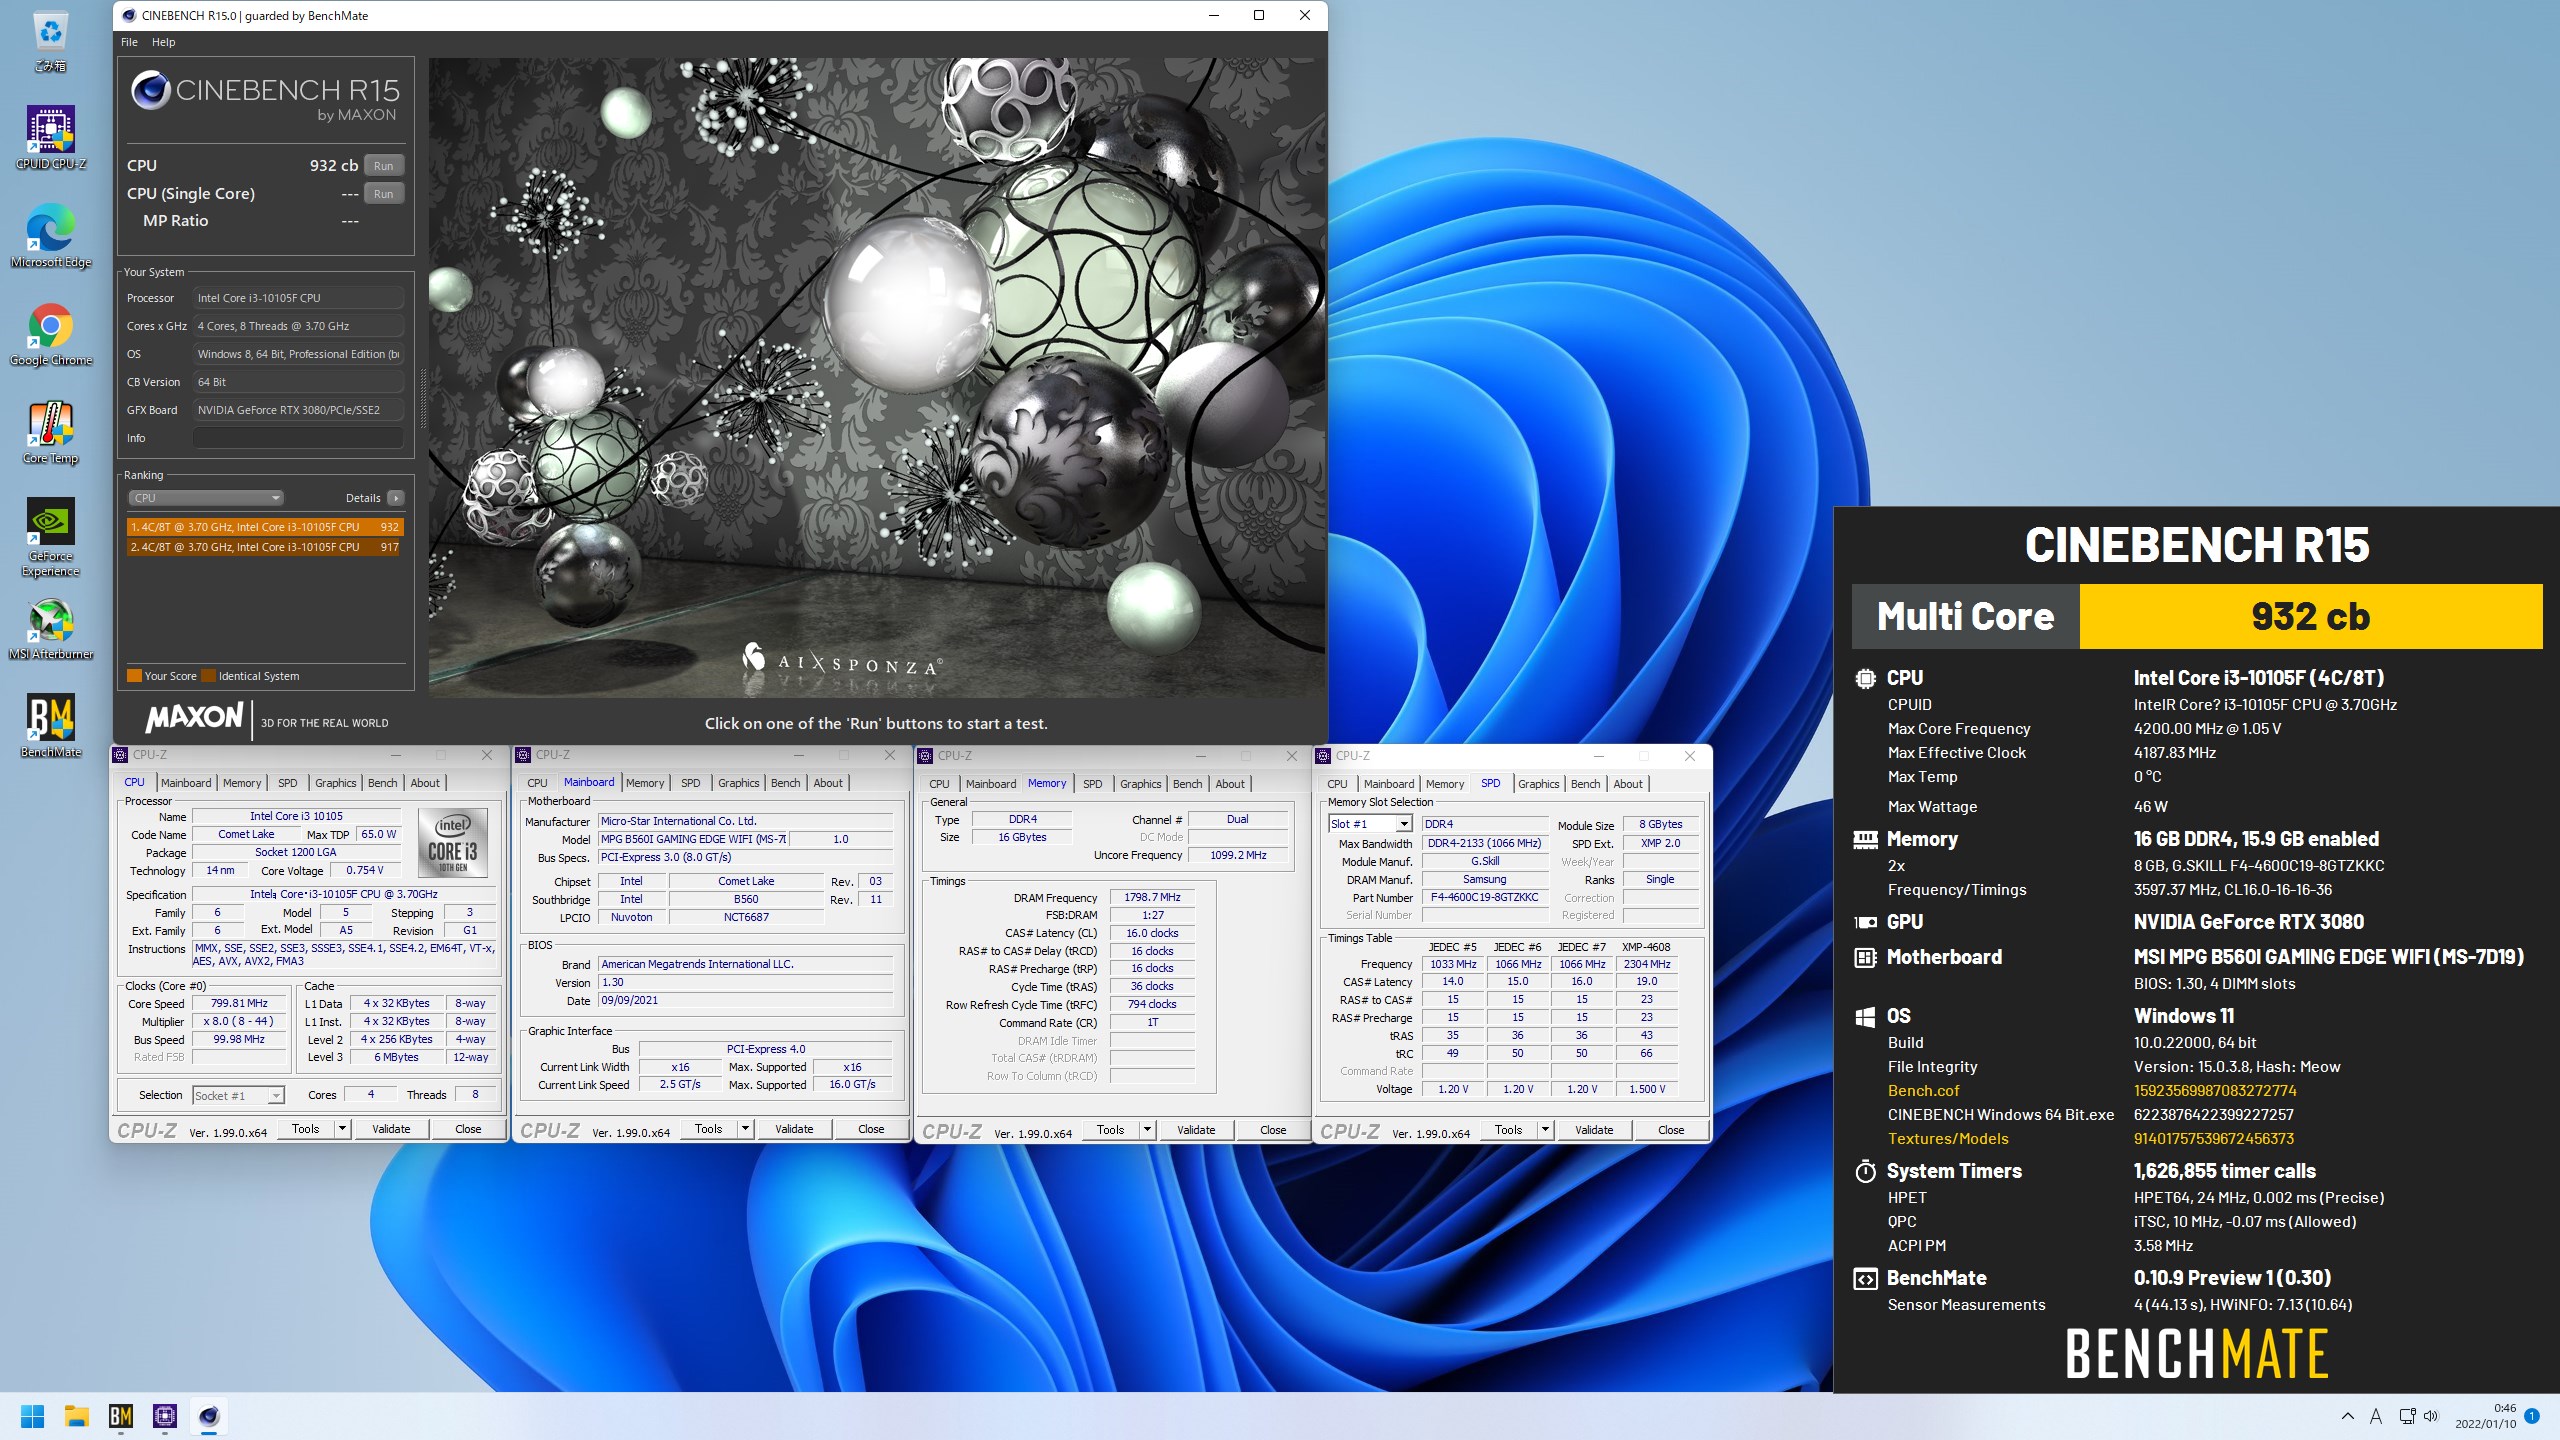Open the CPUID CPU-Z desktop icon

point(50,138)
